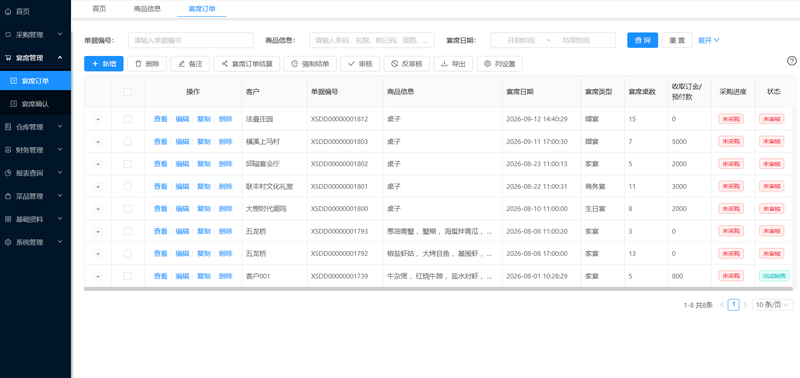Go to next page arrow
The image size is (800, 378).
click(x=745, y=305)
